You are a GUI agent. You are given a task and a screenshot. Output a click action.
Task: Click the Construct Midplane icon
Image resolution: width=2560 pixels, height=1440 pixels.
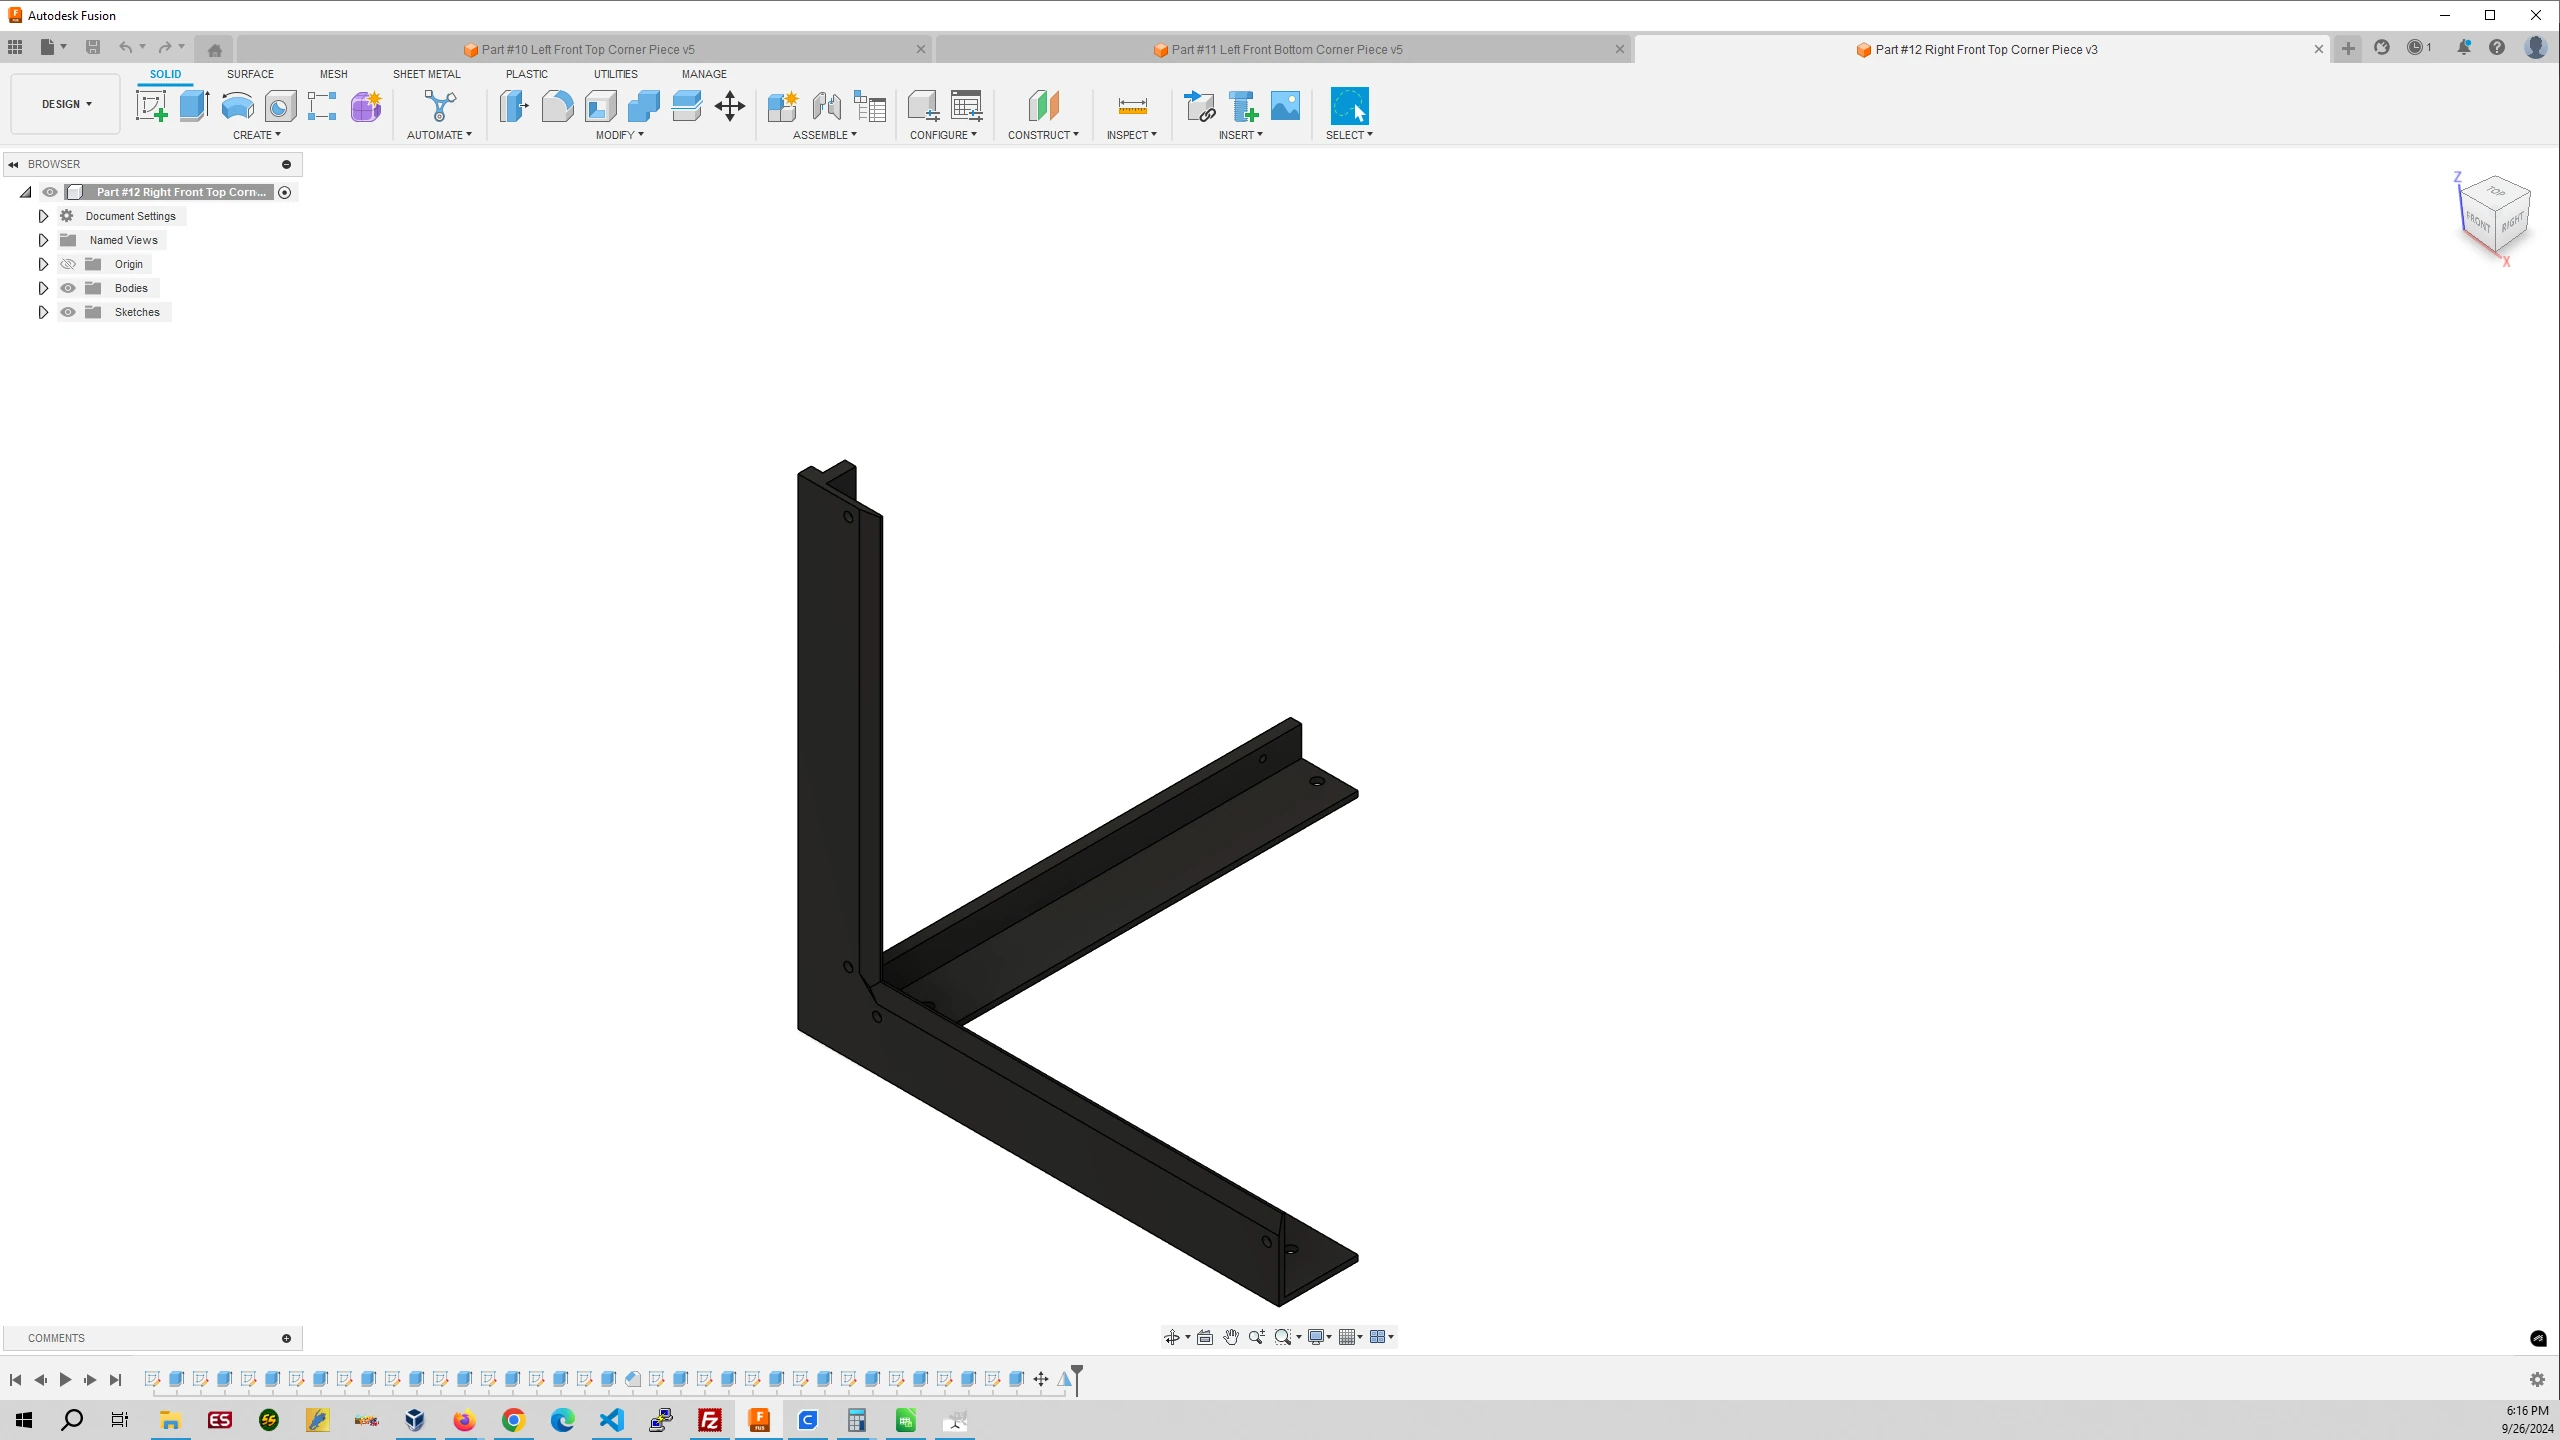tap(1043, 106)
